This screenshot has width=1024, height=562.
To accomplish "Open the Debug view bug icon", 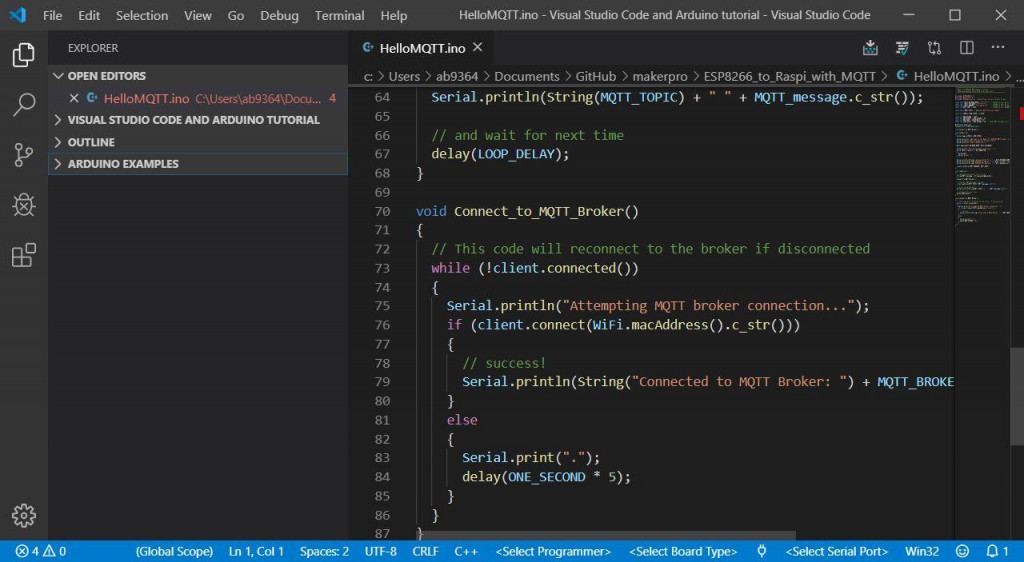I will [24, 205].
